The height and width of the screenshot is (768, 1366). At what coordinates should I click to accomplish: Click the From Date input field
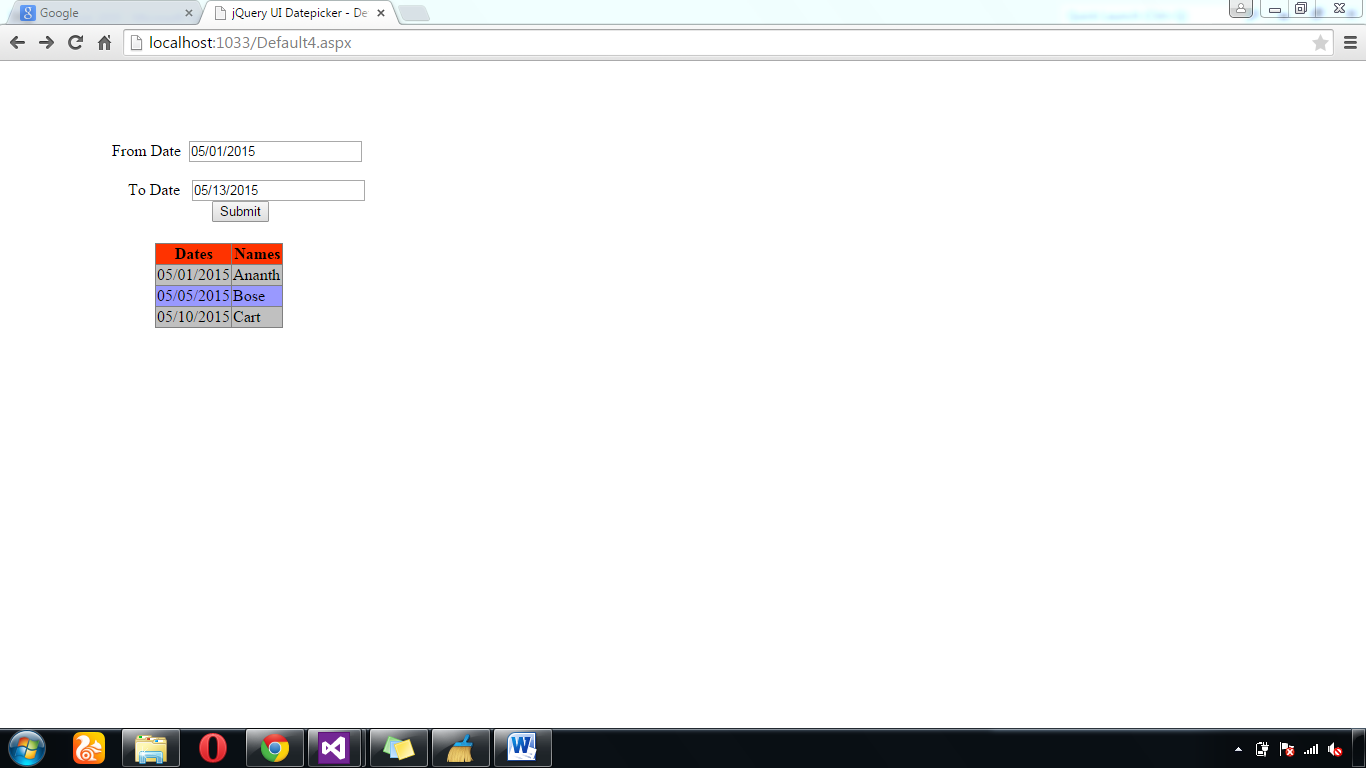275,151
